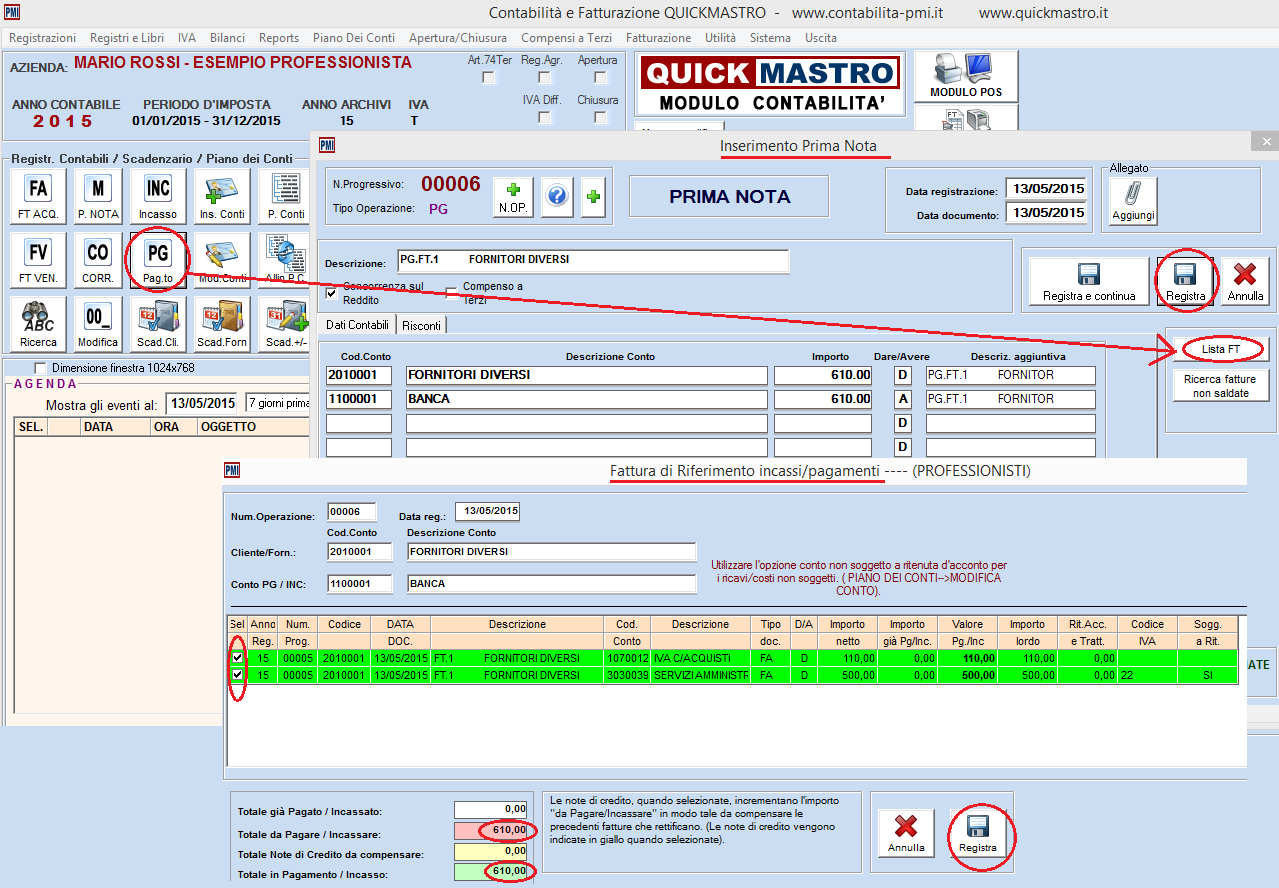Open the Scad.+/- schedule tool
The height and width of the screenshot is (888, 1279).
(x=285, y=323)
